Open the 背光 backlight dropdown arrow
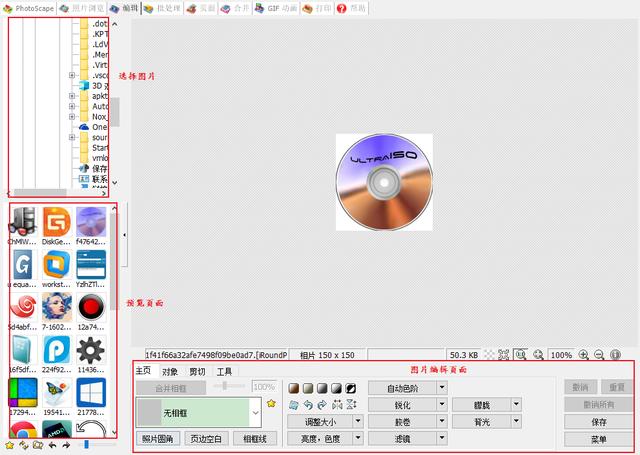640x455 pixels. (516, 421)
